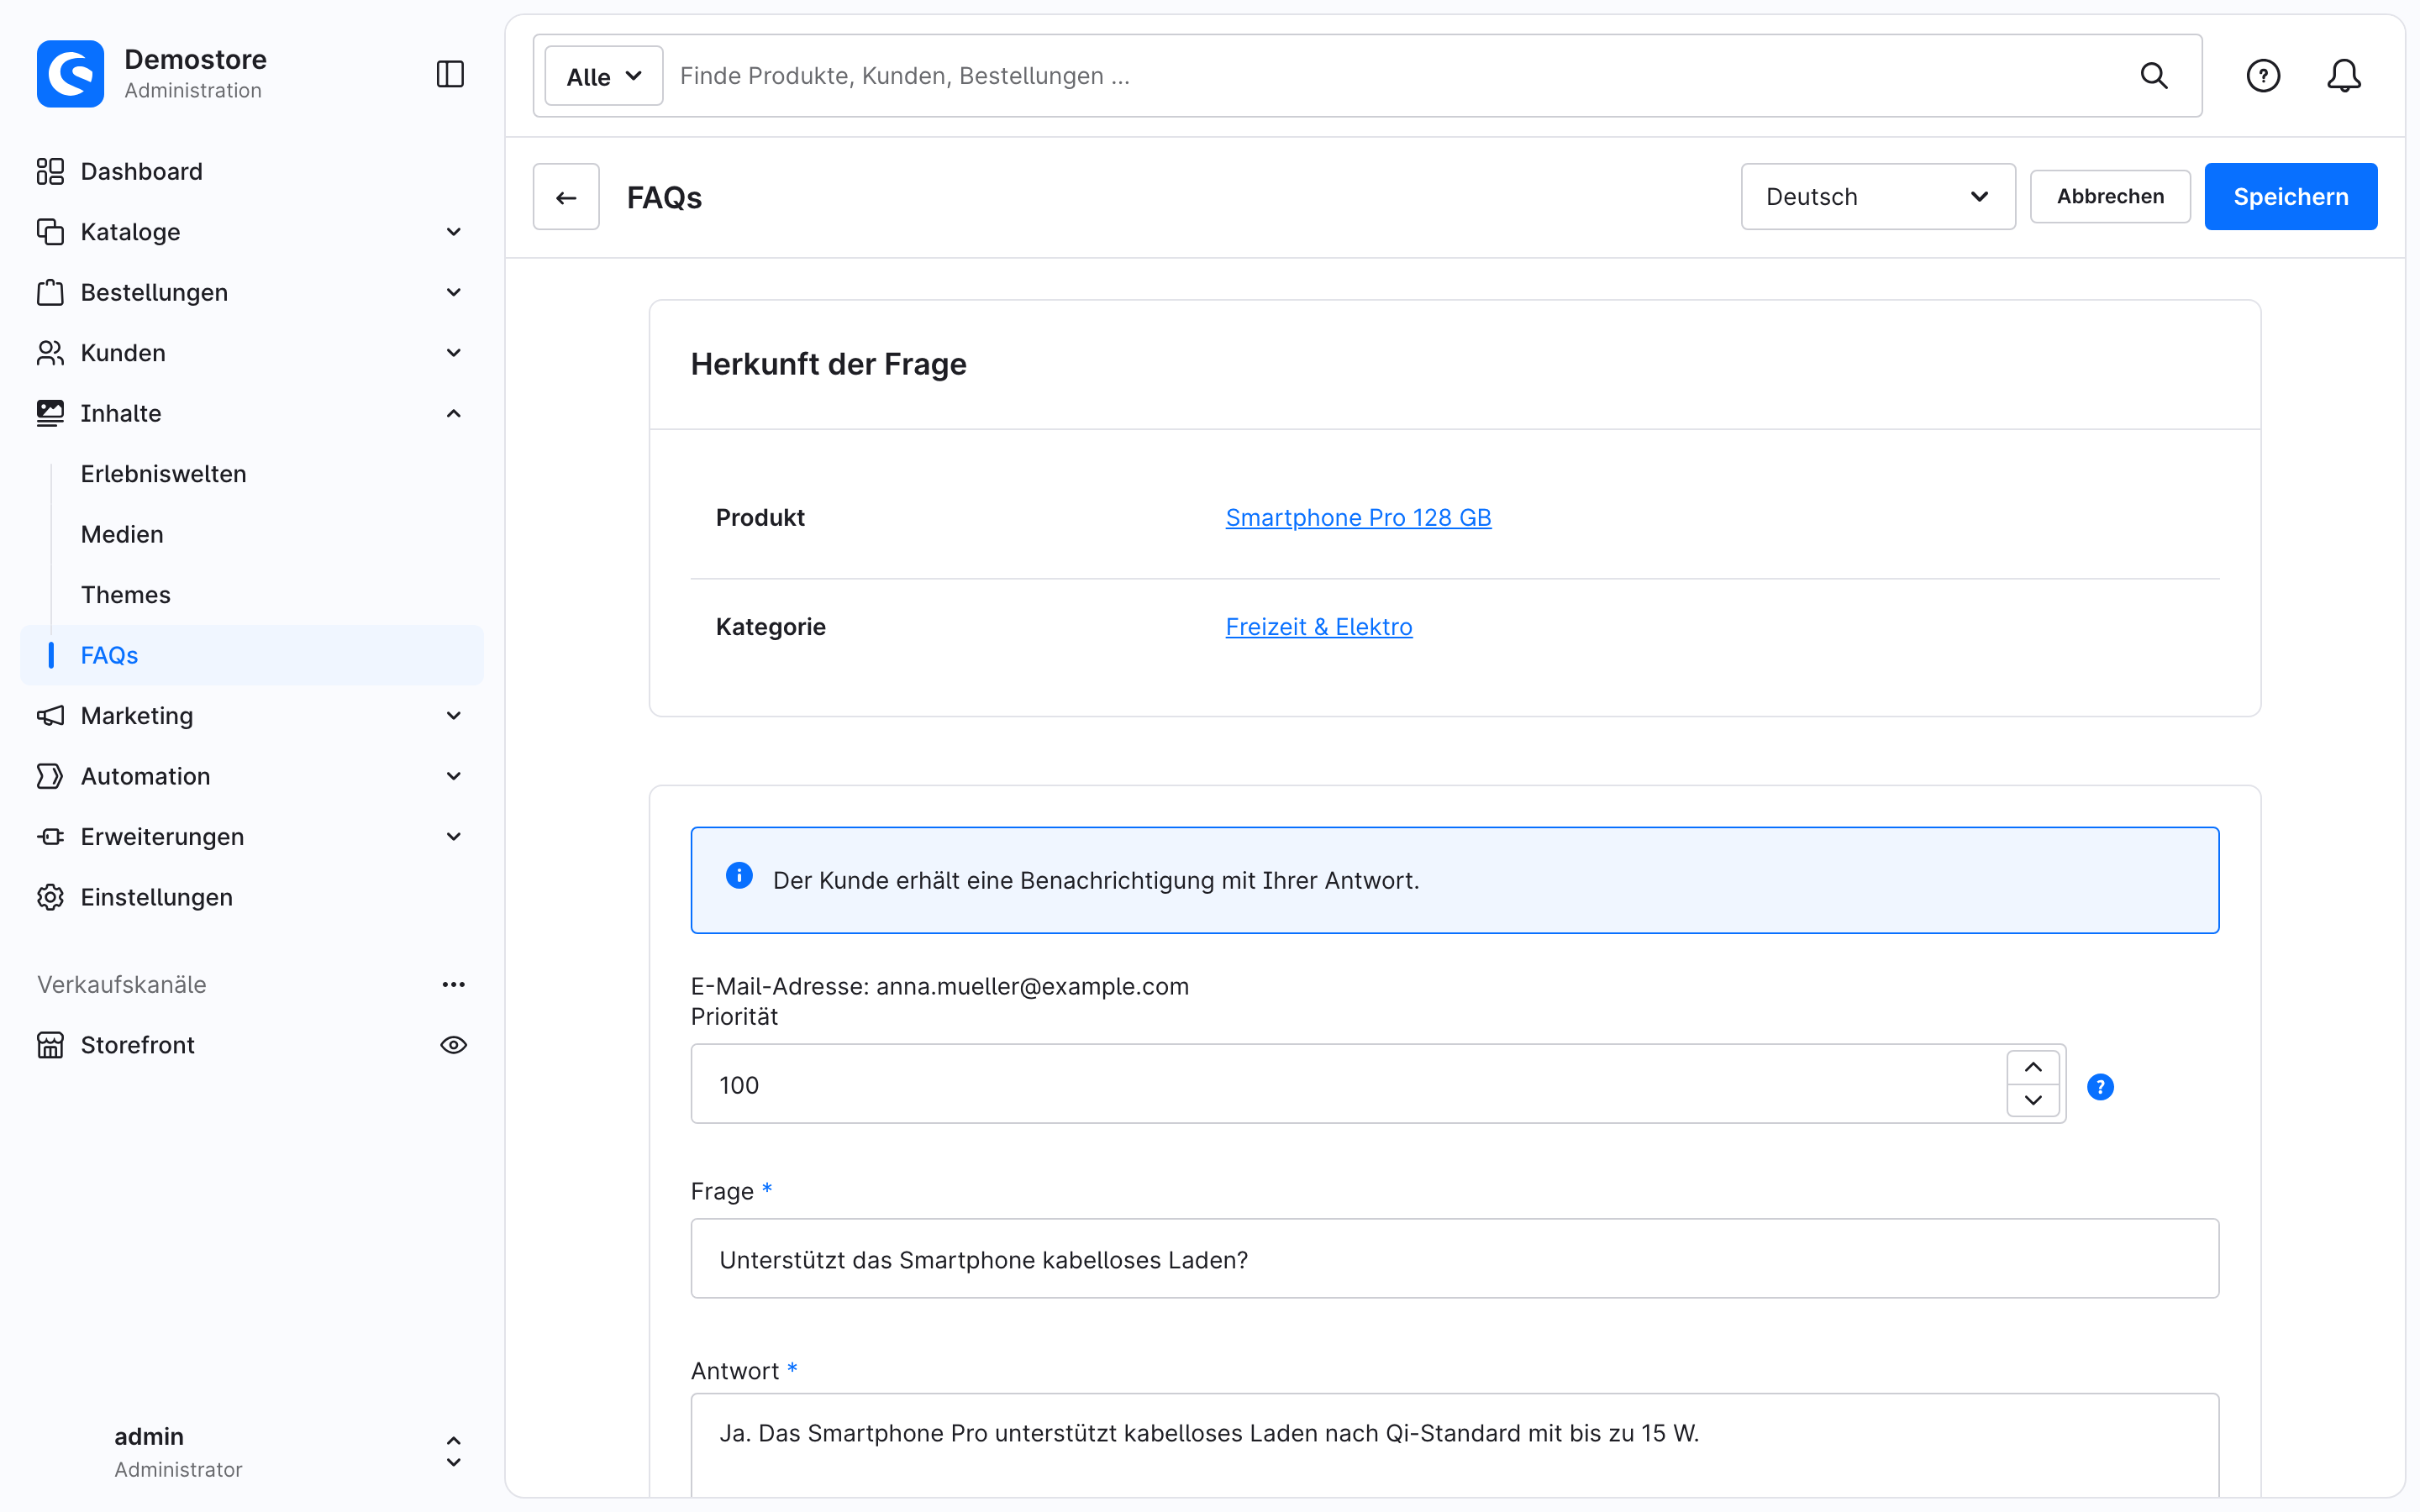Click the Storefront shop icon
The image size is (2420, 1512).
point(50,1045)
